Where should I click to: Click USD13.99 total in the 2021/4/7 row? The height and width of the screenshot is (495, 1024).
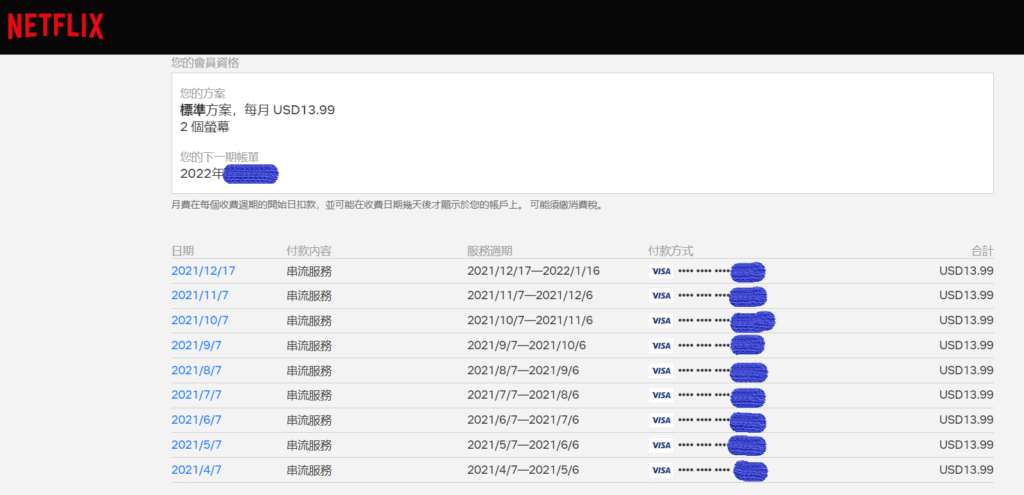pos(967,470)
